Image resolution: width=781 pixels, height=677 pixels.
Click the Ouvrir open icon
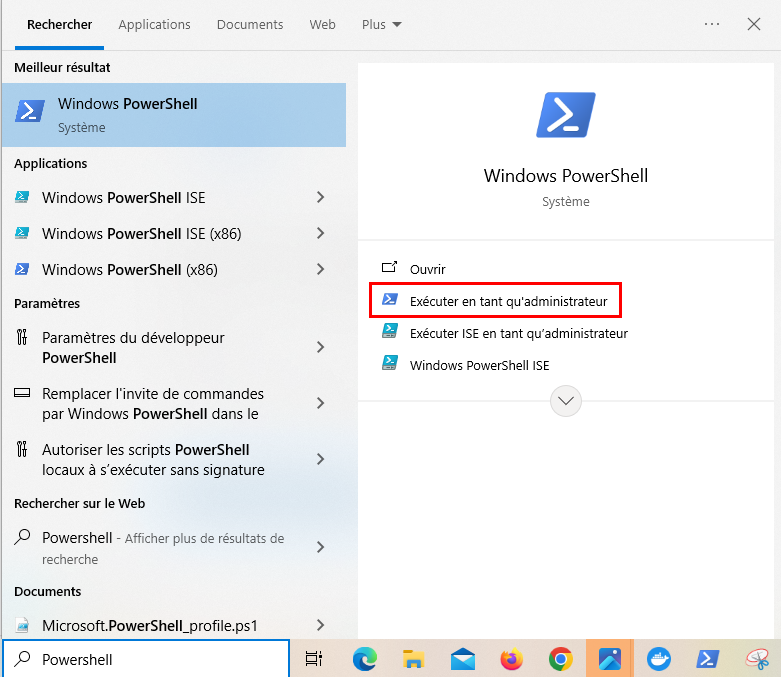point(390,268)
